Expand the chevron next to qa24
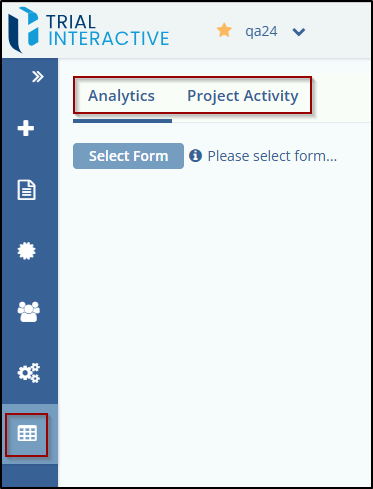Image resolution: width=373 pixels, height=489 pixels. [x=299, y=32]
